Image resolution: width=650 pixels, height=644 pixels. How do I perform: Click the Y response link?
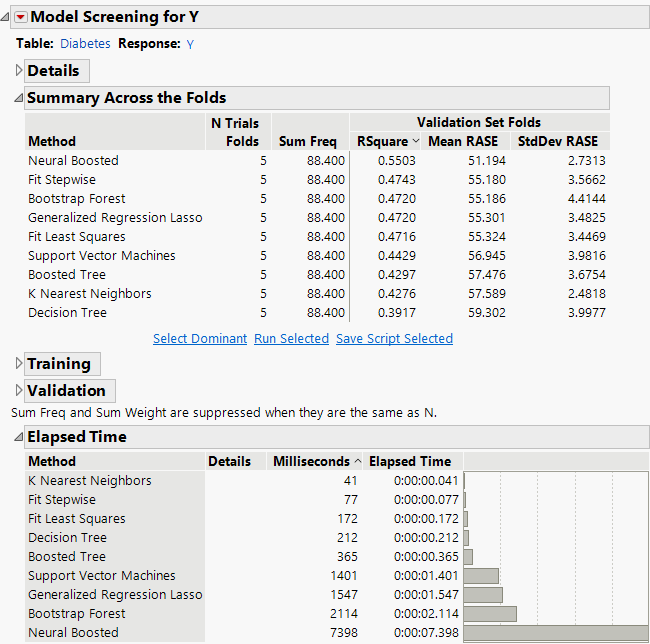tap(190, 44)
